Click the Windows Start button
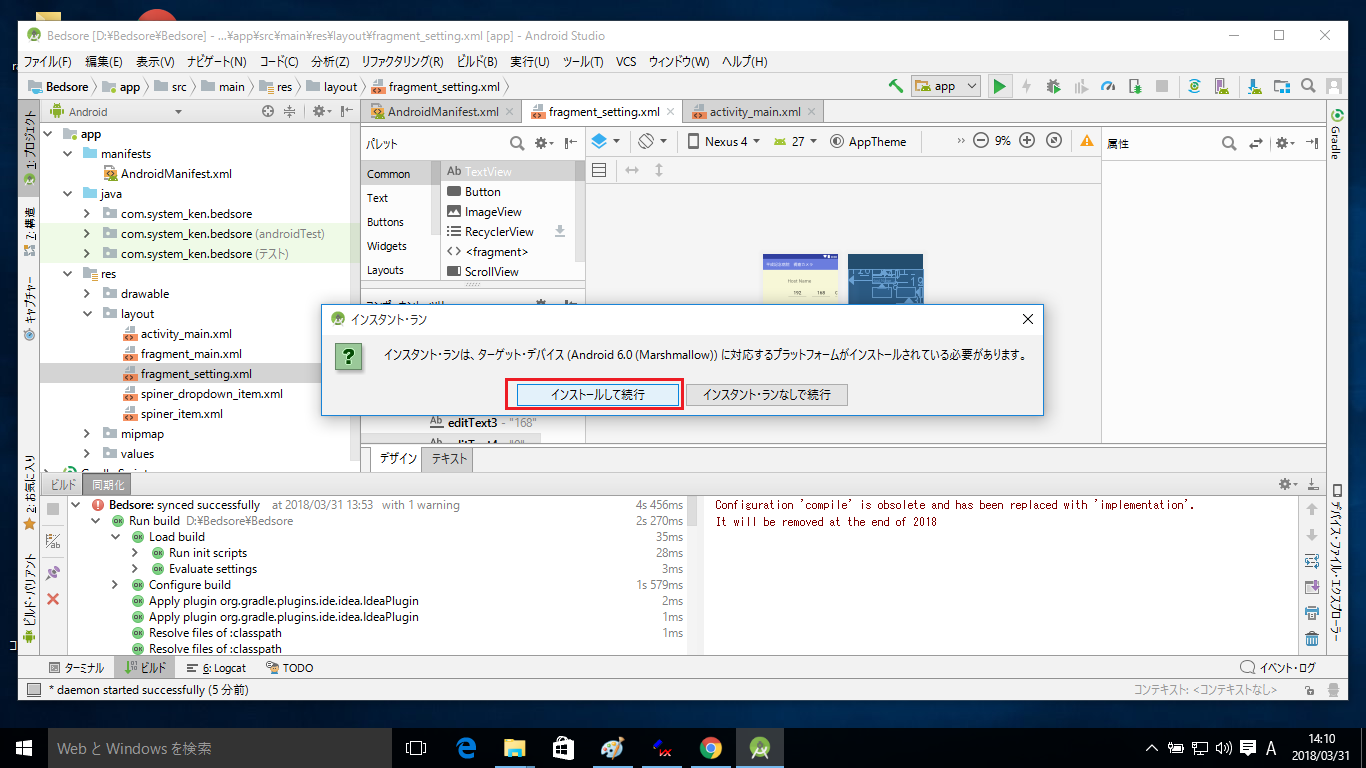 pyautogui.click(x=24, y=748)
